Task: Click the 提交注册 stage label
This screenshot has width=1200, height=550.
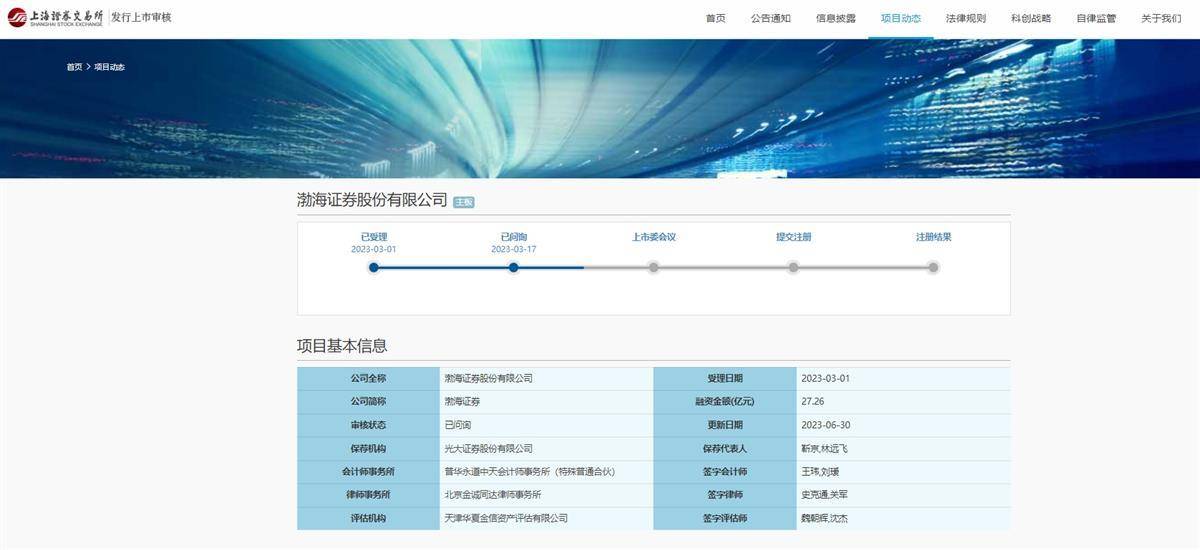Action: (x=793, y=237)
